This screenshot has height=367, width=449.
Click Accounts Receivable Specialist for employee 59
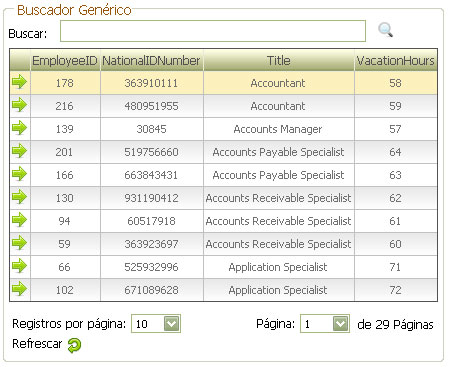click(x=278, y=244)
